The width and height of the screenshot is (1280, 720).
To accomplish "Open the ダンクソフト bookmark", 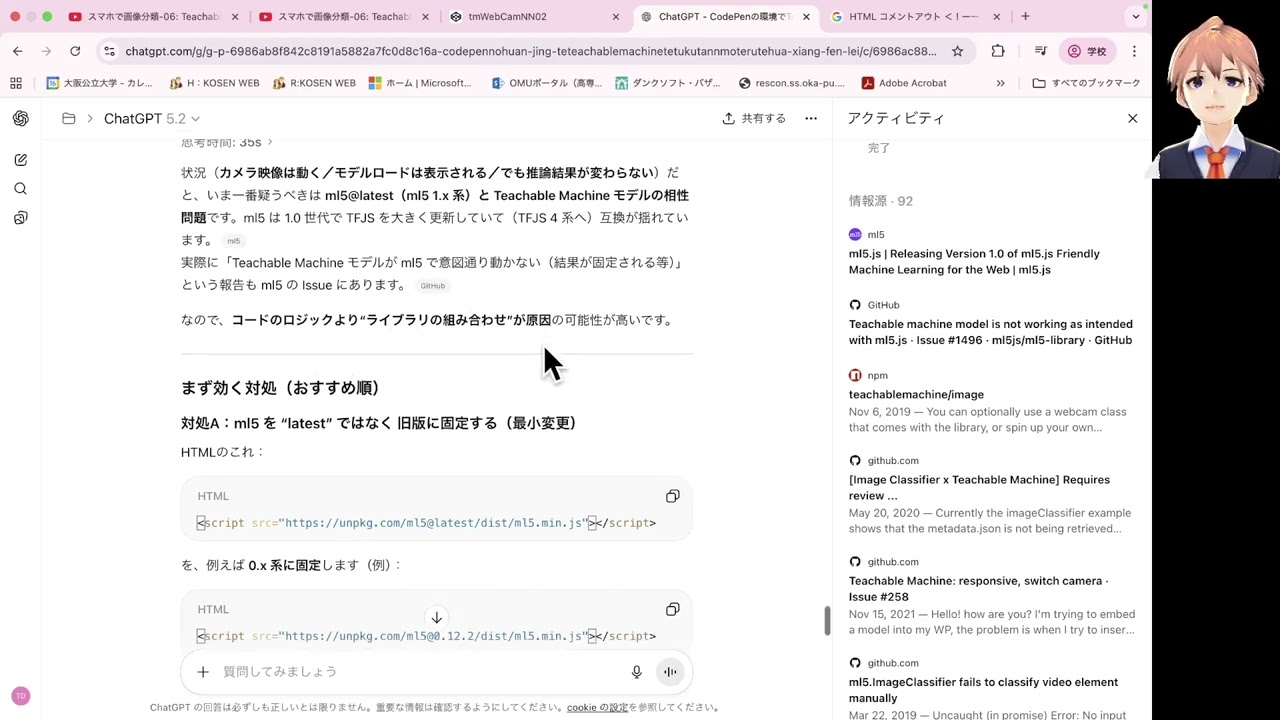I will pyautogui.click(x=669, y=83).
